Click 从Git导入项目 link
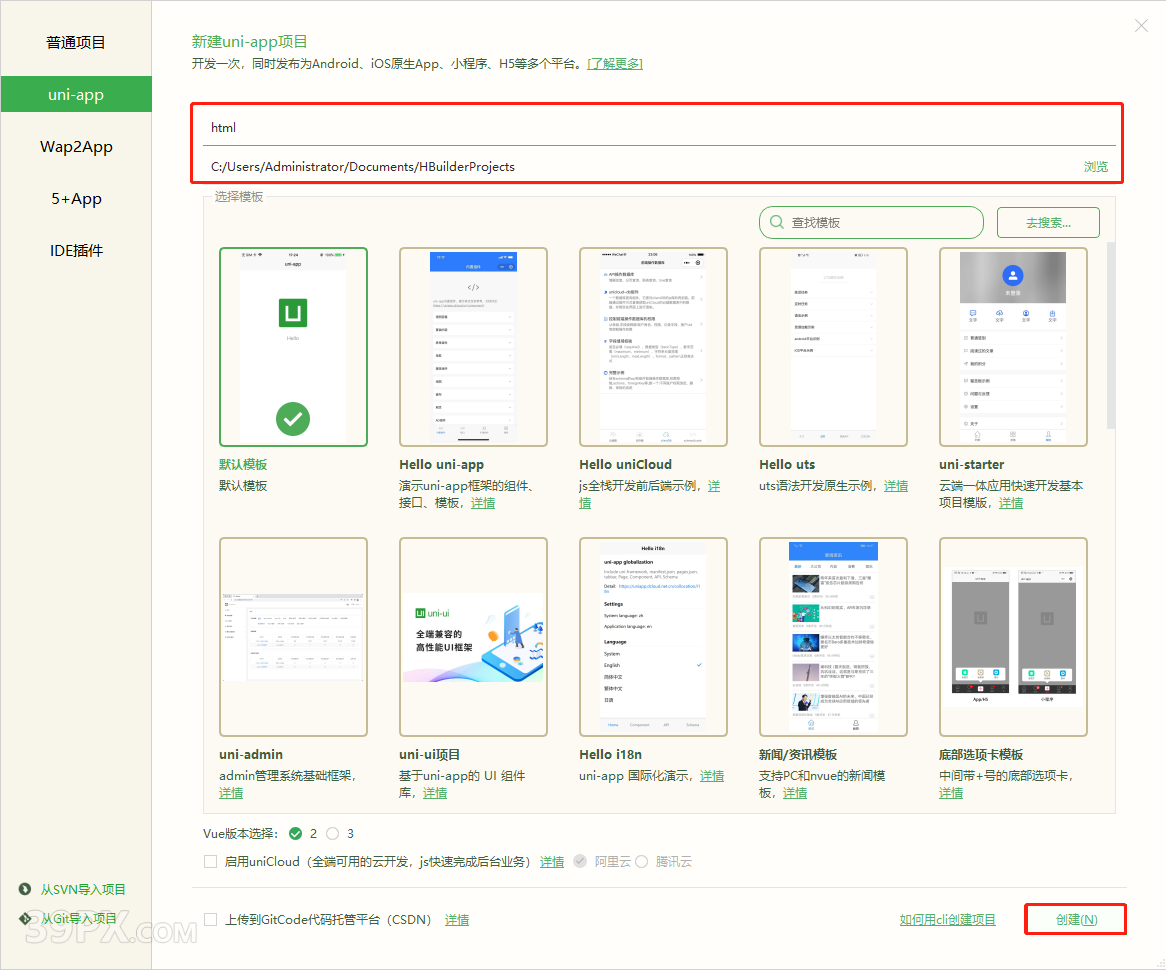The width and height of the screenshot is (1166, 970). tap(78, 919)
